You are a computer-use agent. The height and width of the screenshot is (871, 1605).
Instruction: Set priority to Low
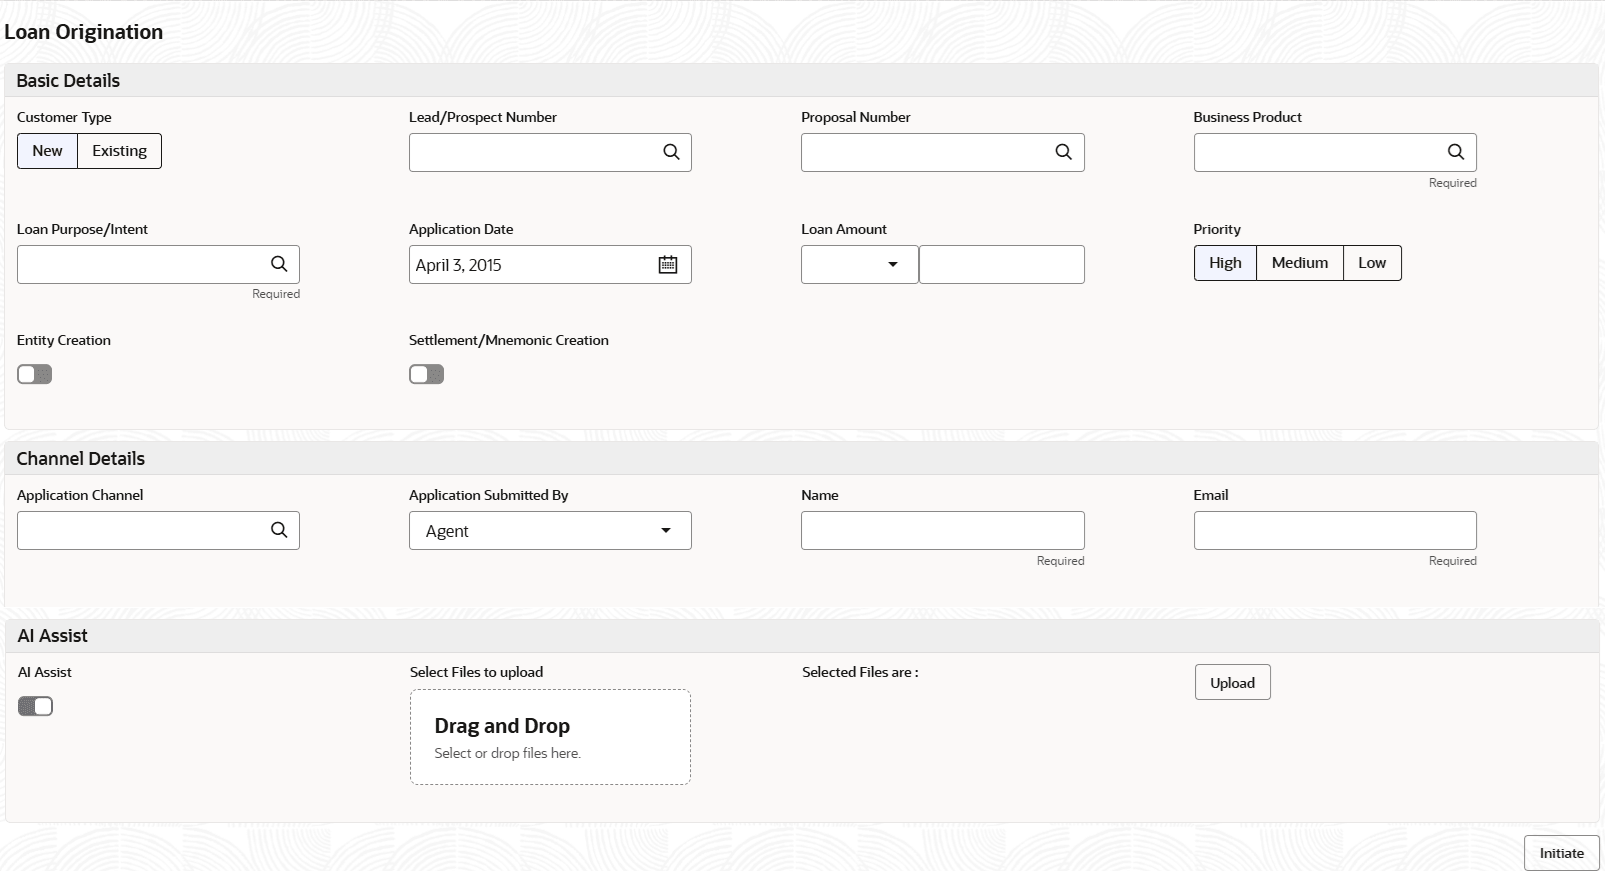1371,263
